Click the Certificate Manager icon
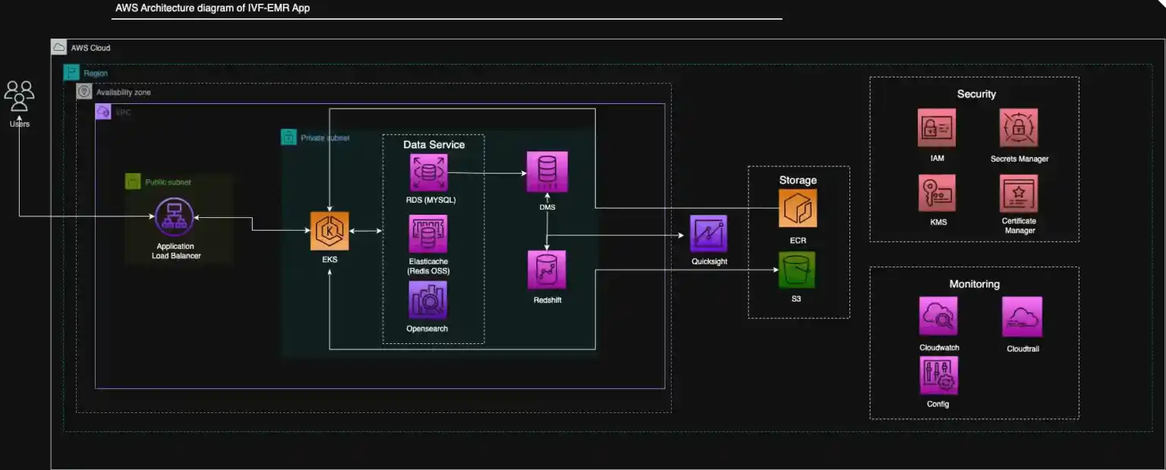The image size is (1166, 470). click(1019, 194)
